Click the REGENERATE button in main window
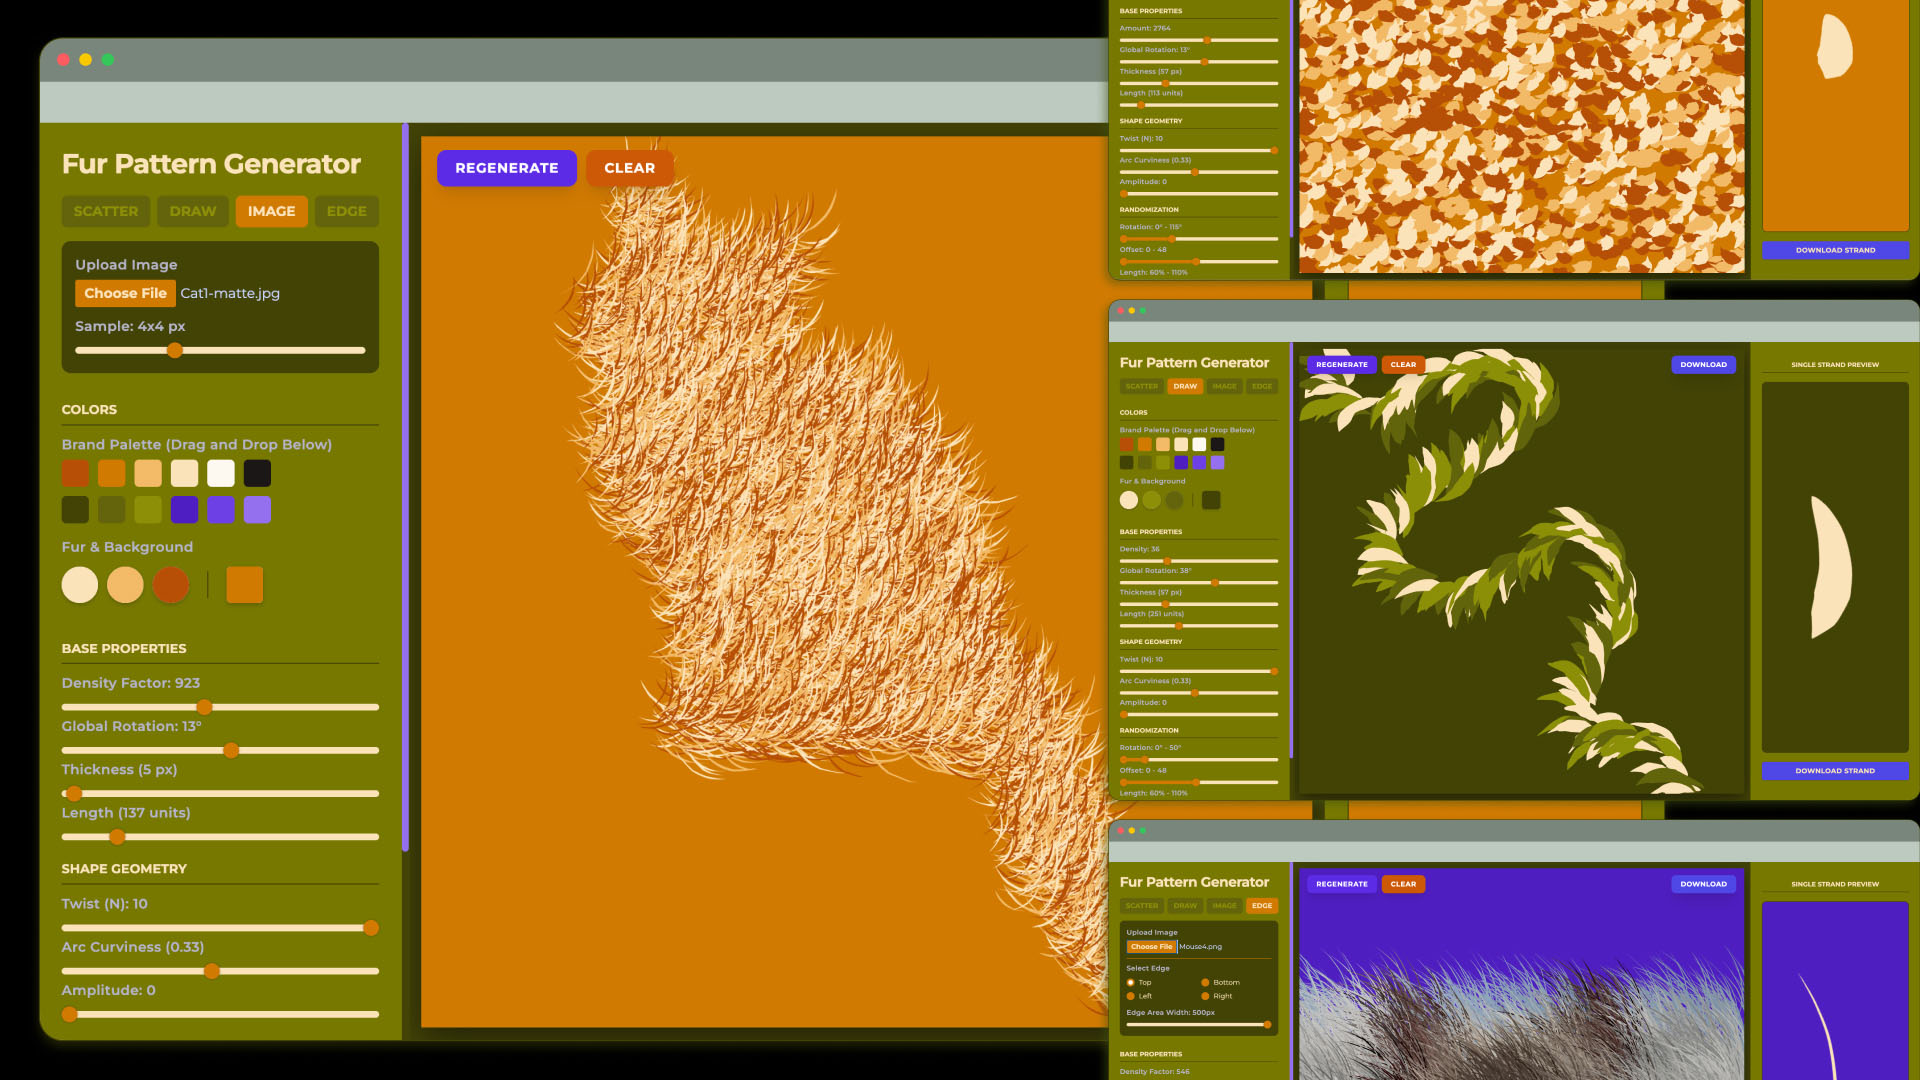Screen dimensions: 1920x1080 [x=506, y=168]
